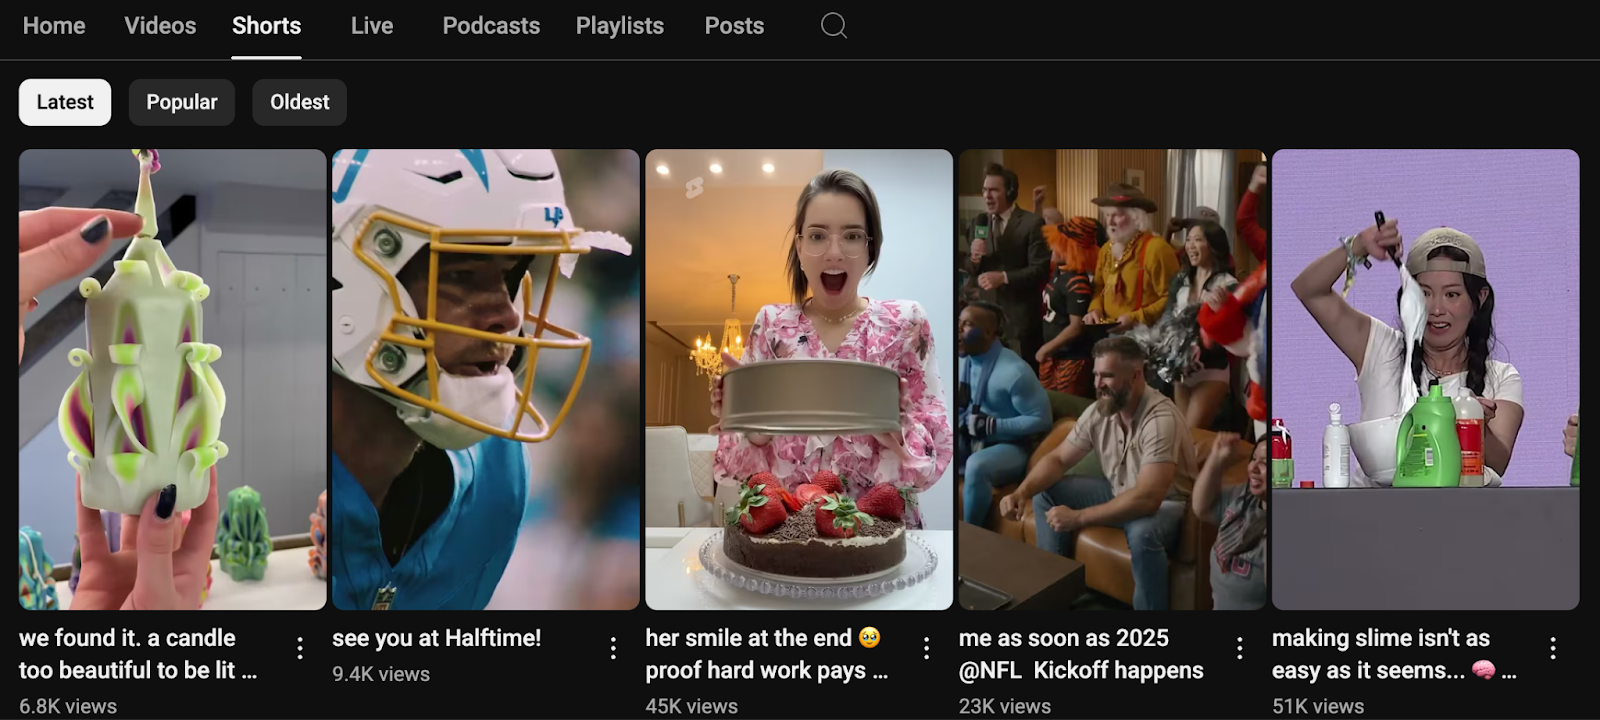Click the channel search magnifier icon
Viewport: 1600px width, 720px height.
point(833,26)
